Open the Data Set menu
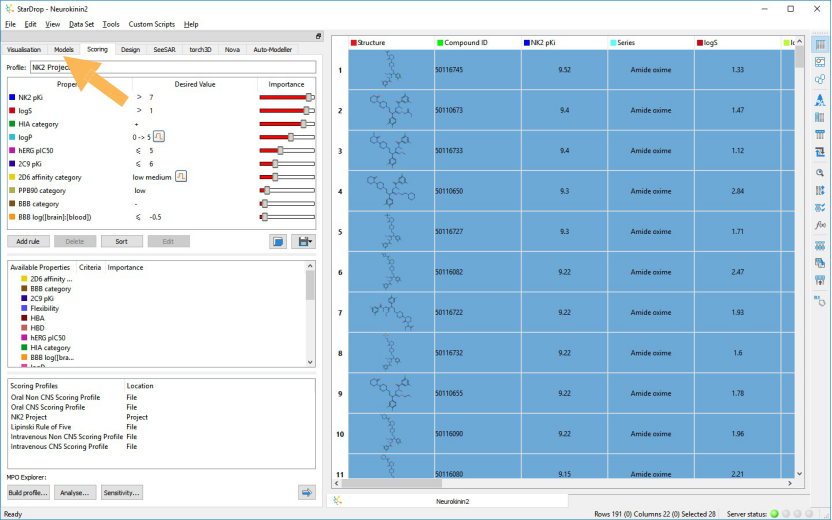This screenshot has width=832, height=520. [81, 24]
